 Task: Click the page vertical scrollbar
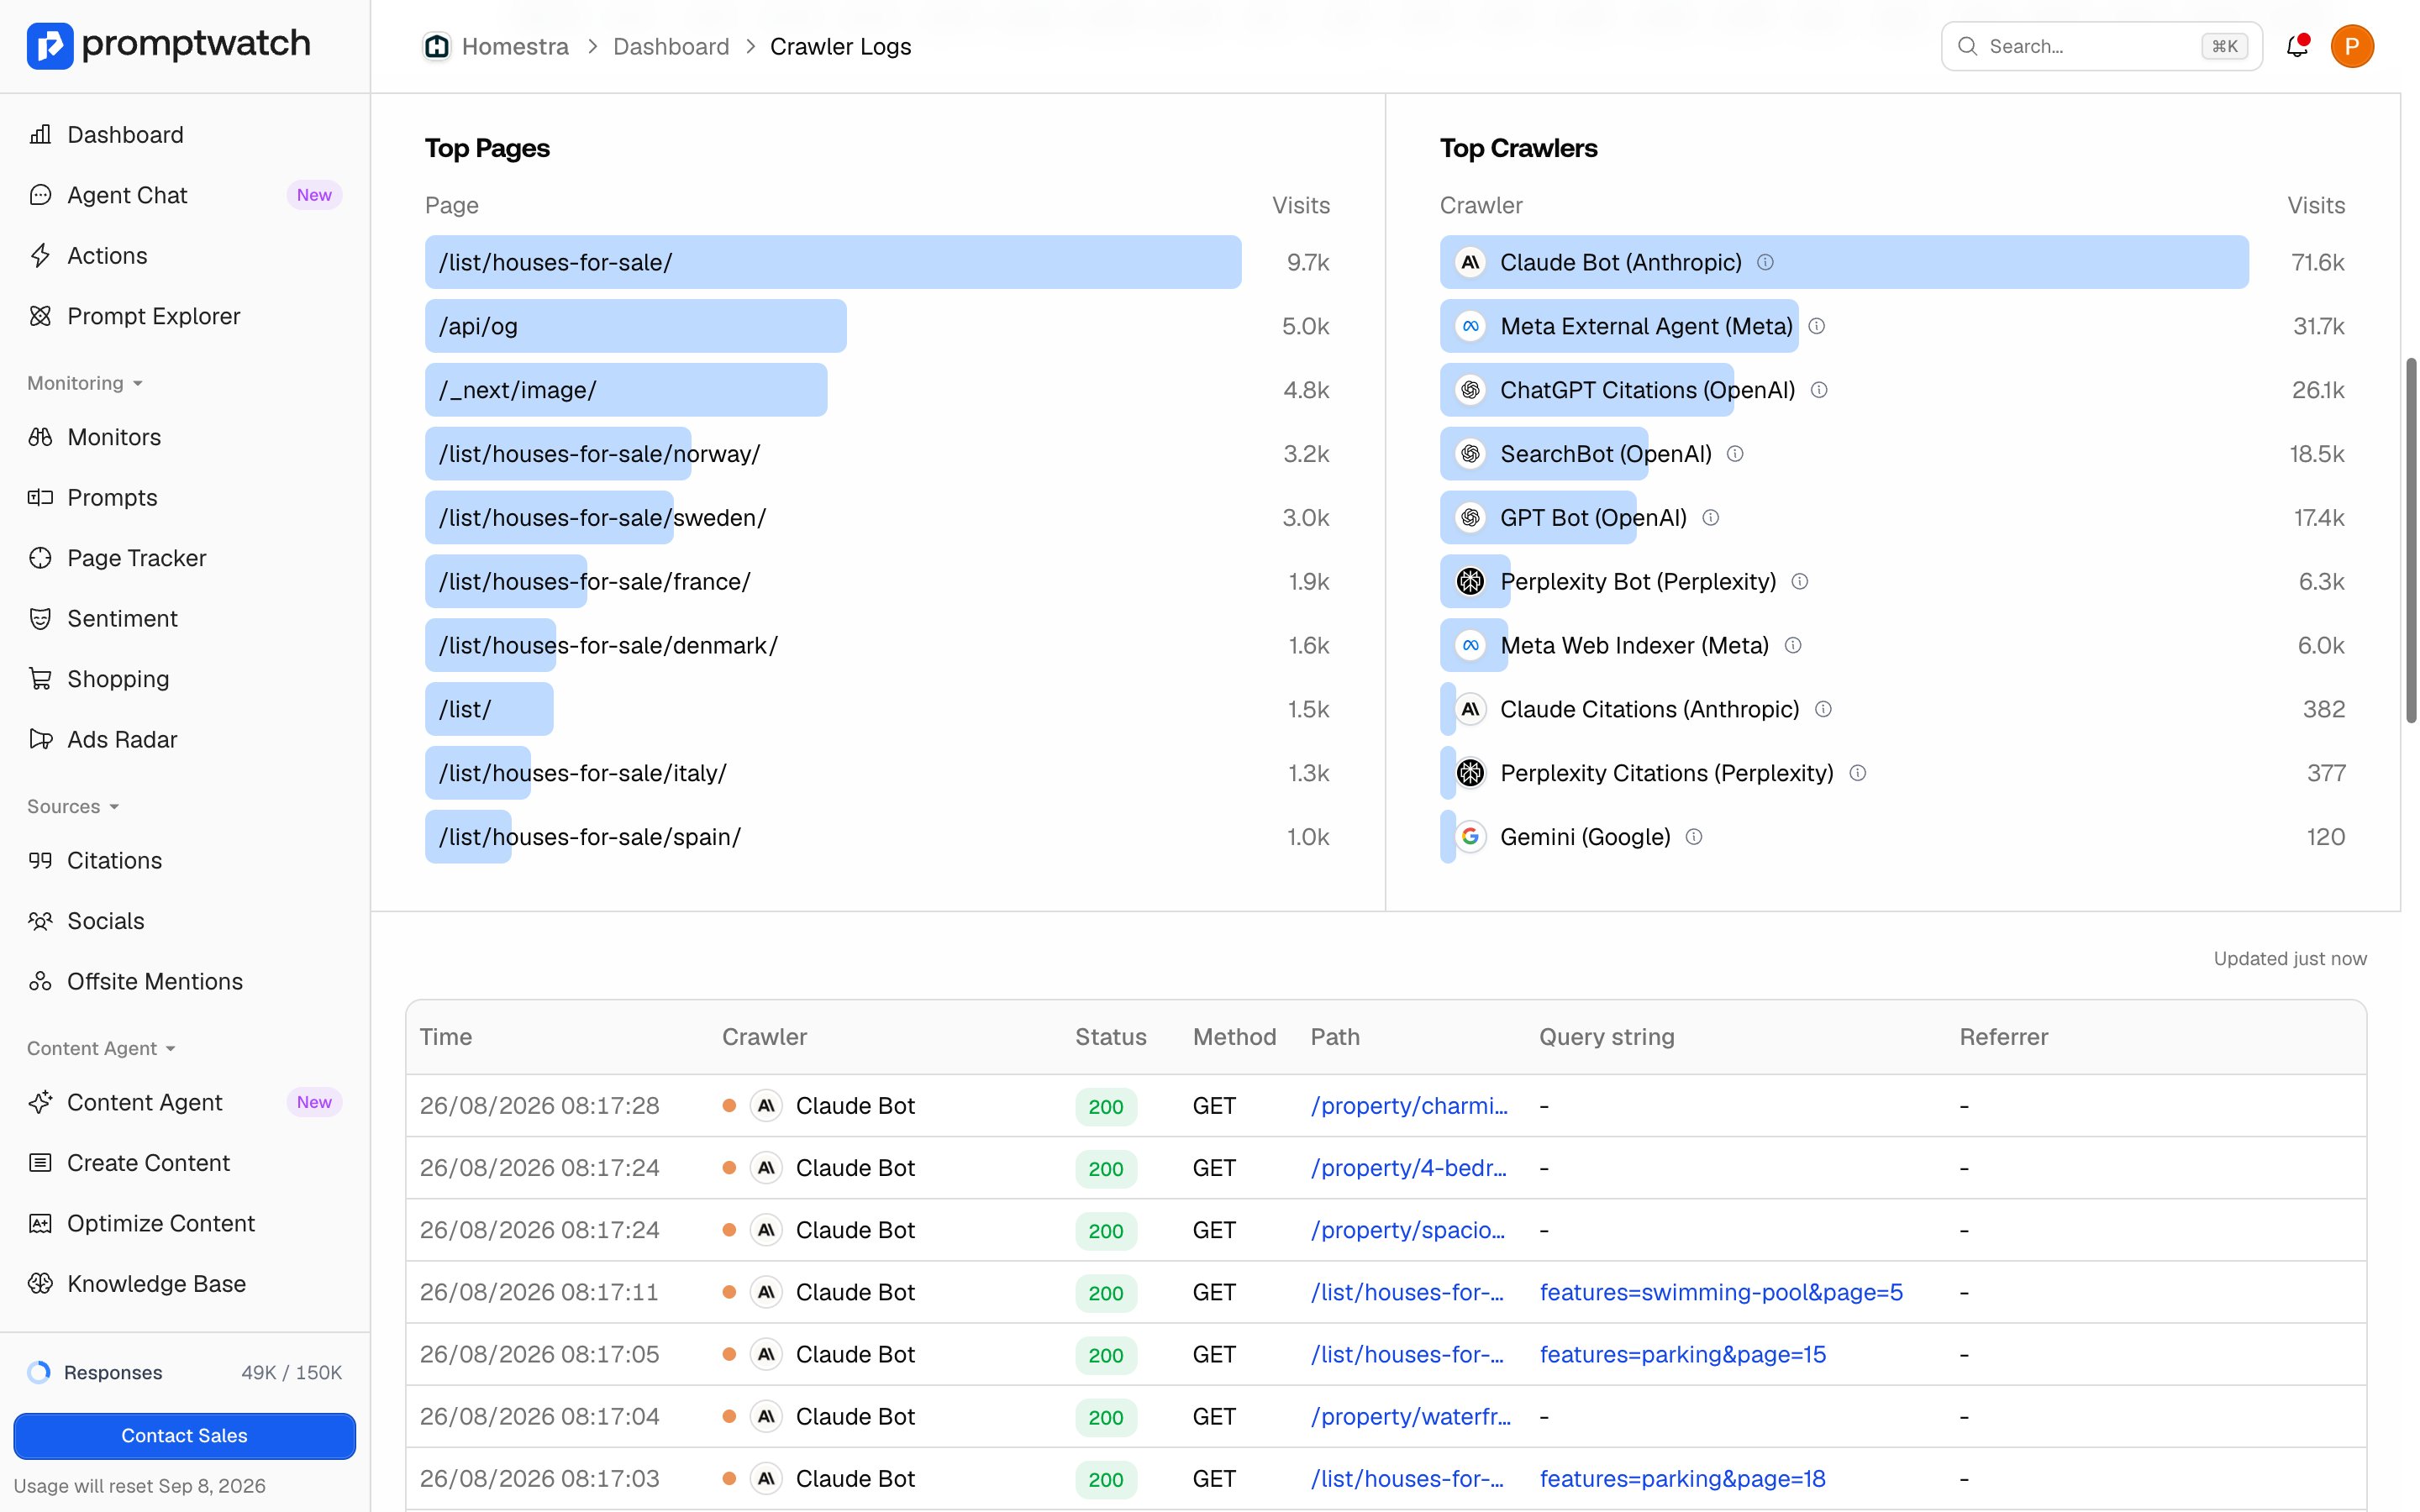coord(2411,540)
